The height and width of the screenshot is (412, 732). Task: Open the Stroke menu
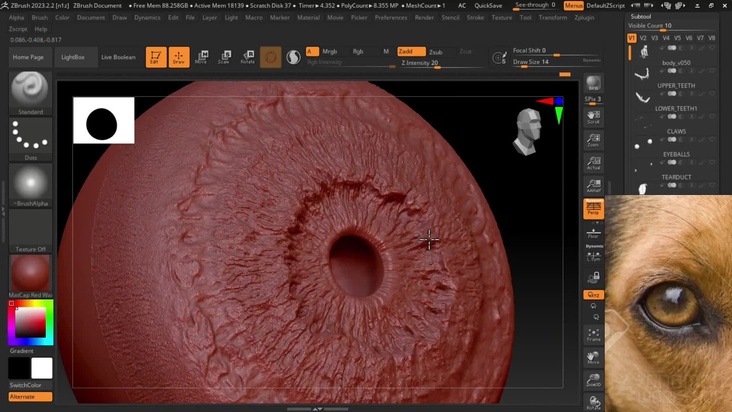(x=475, y=17)
